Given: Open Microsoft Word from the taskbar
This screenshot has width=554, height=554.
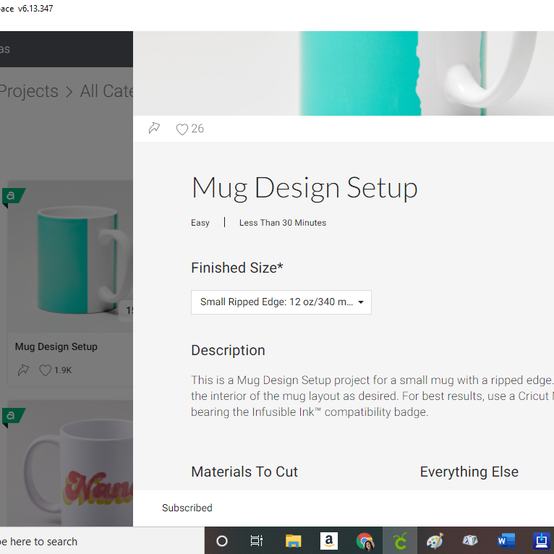Looking at the screenshot, I should coord(506,541).
